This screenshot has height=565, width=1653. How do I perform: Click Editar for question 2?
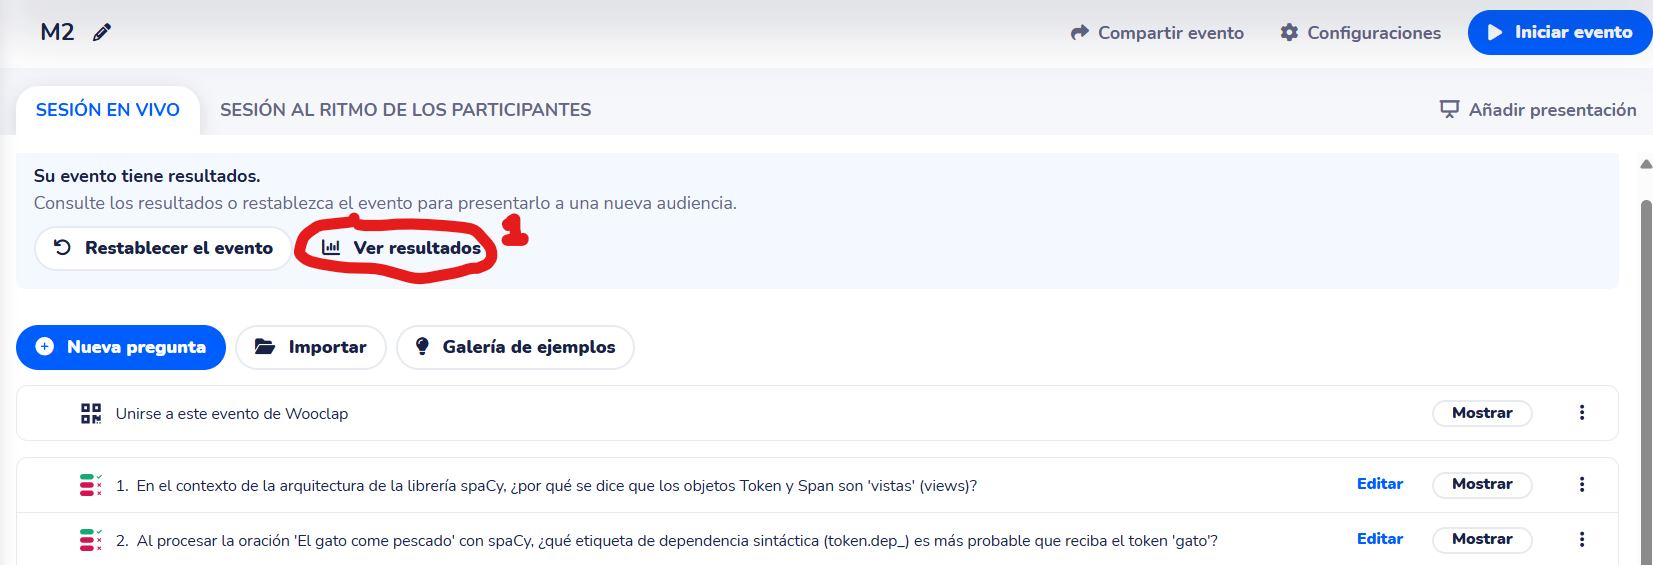pos(1380,539)
